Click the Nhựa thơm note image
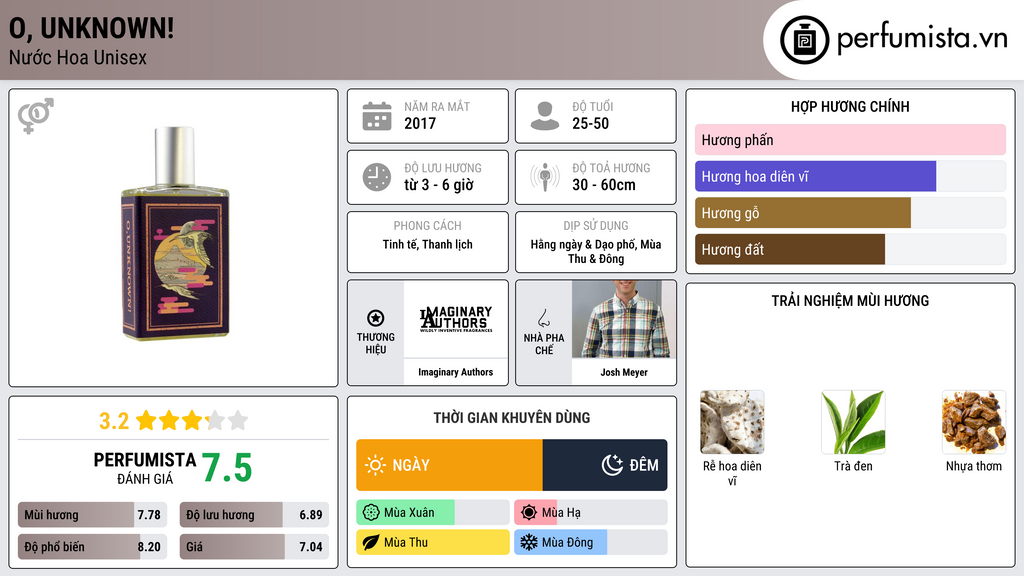The height and width of the screenshot is (576, 1024). [974, 422]
